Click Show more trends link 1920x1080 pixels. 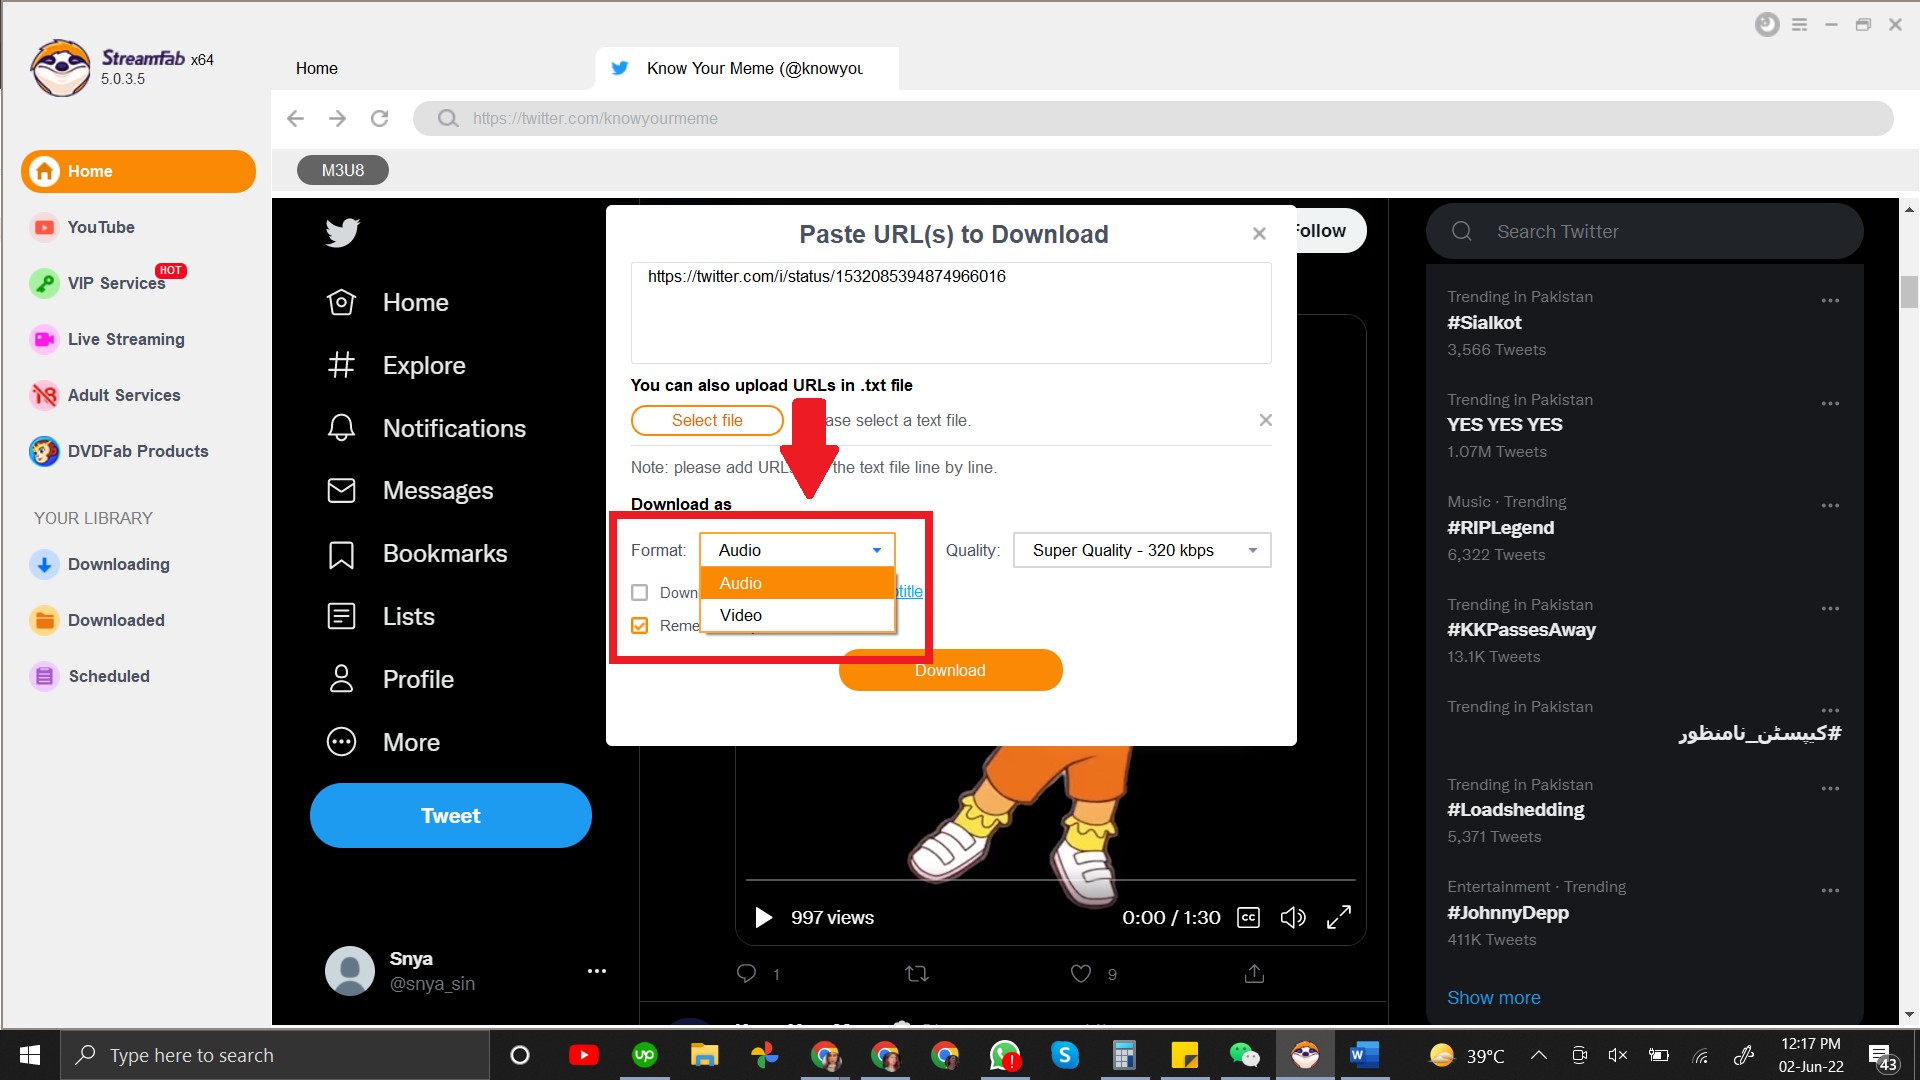click(1493, 997)
